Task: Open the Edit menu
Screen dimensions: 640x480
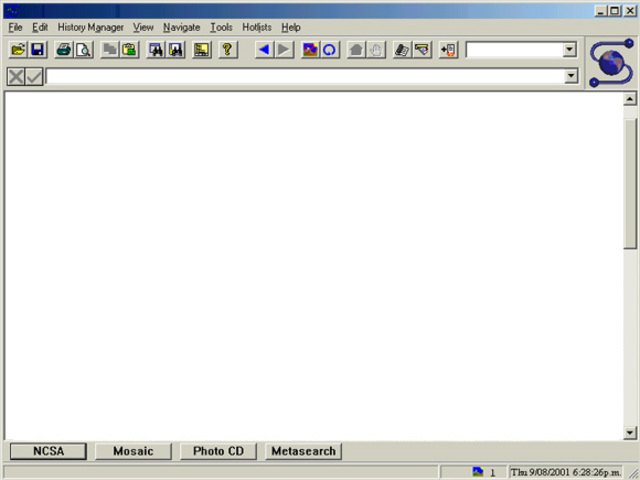Action: (40, 27)
